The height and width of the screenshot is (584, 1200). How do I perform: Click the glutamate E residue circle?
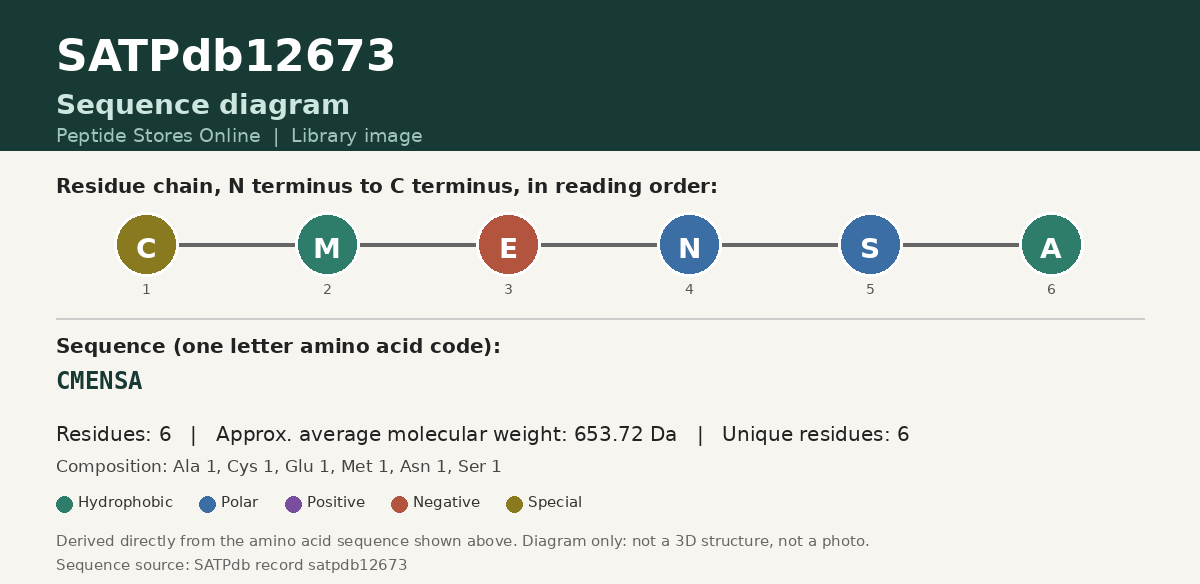pos(508,245)
